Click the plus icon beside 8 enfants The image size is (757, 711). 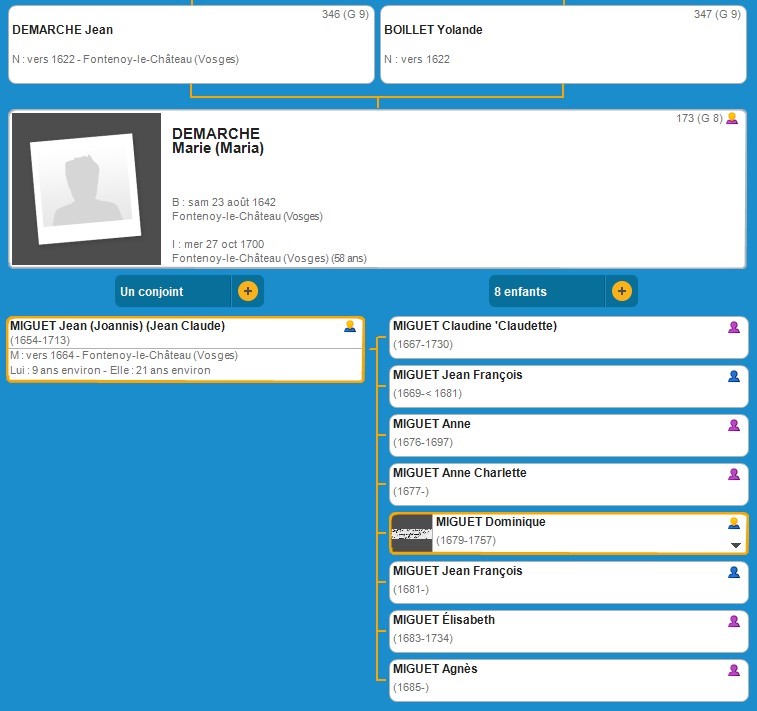[621, 292]
